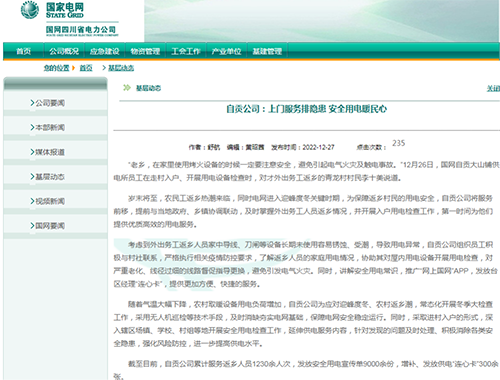The height and width of the screenshot is (380, 500).
Task: Click the State Grid globe logo
Action: coord(30,10)
